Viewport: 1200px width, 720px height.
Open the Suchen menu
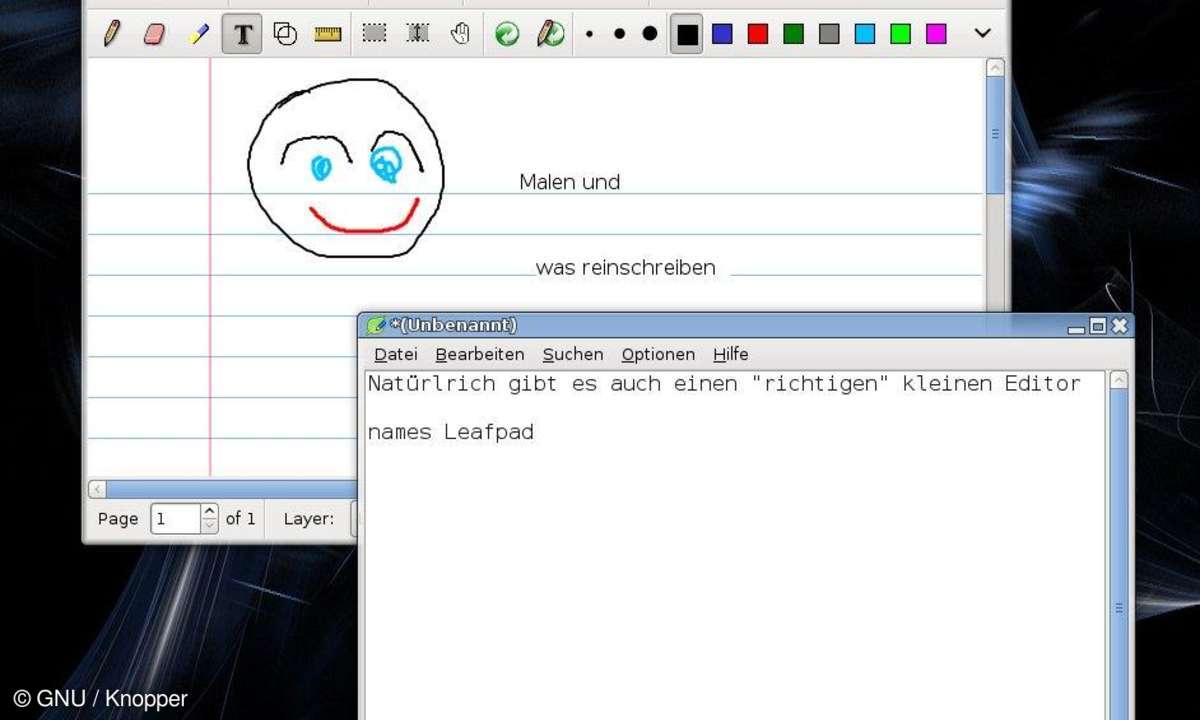point(573,354)
